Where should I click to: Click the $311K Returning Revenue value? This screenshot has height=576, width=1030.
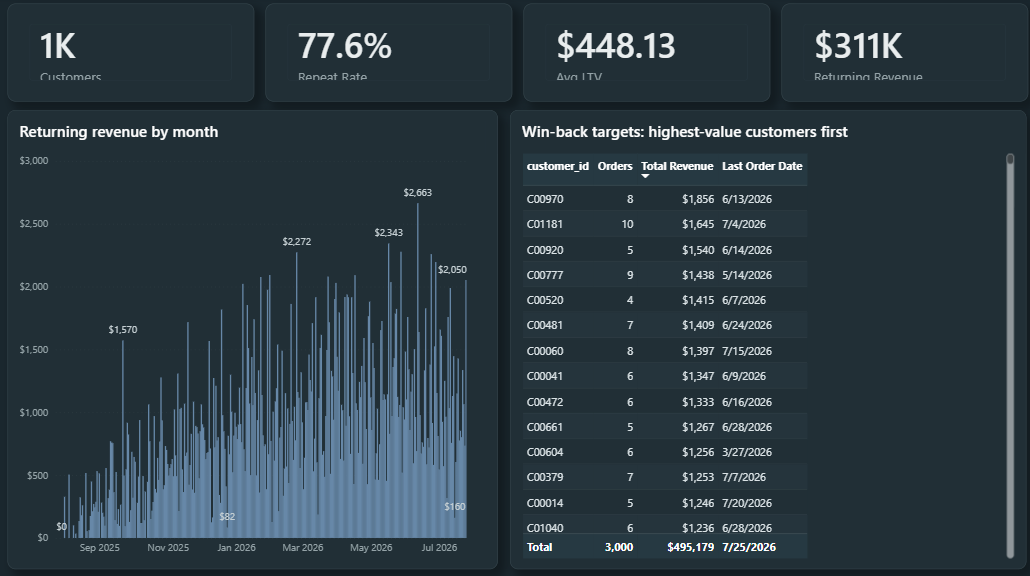pyautogui.click(x=859, y=46)
